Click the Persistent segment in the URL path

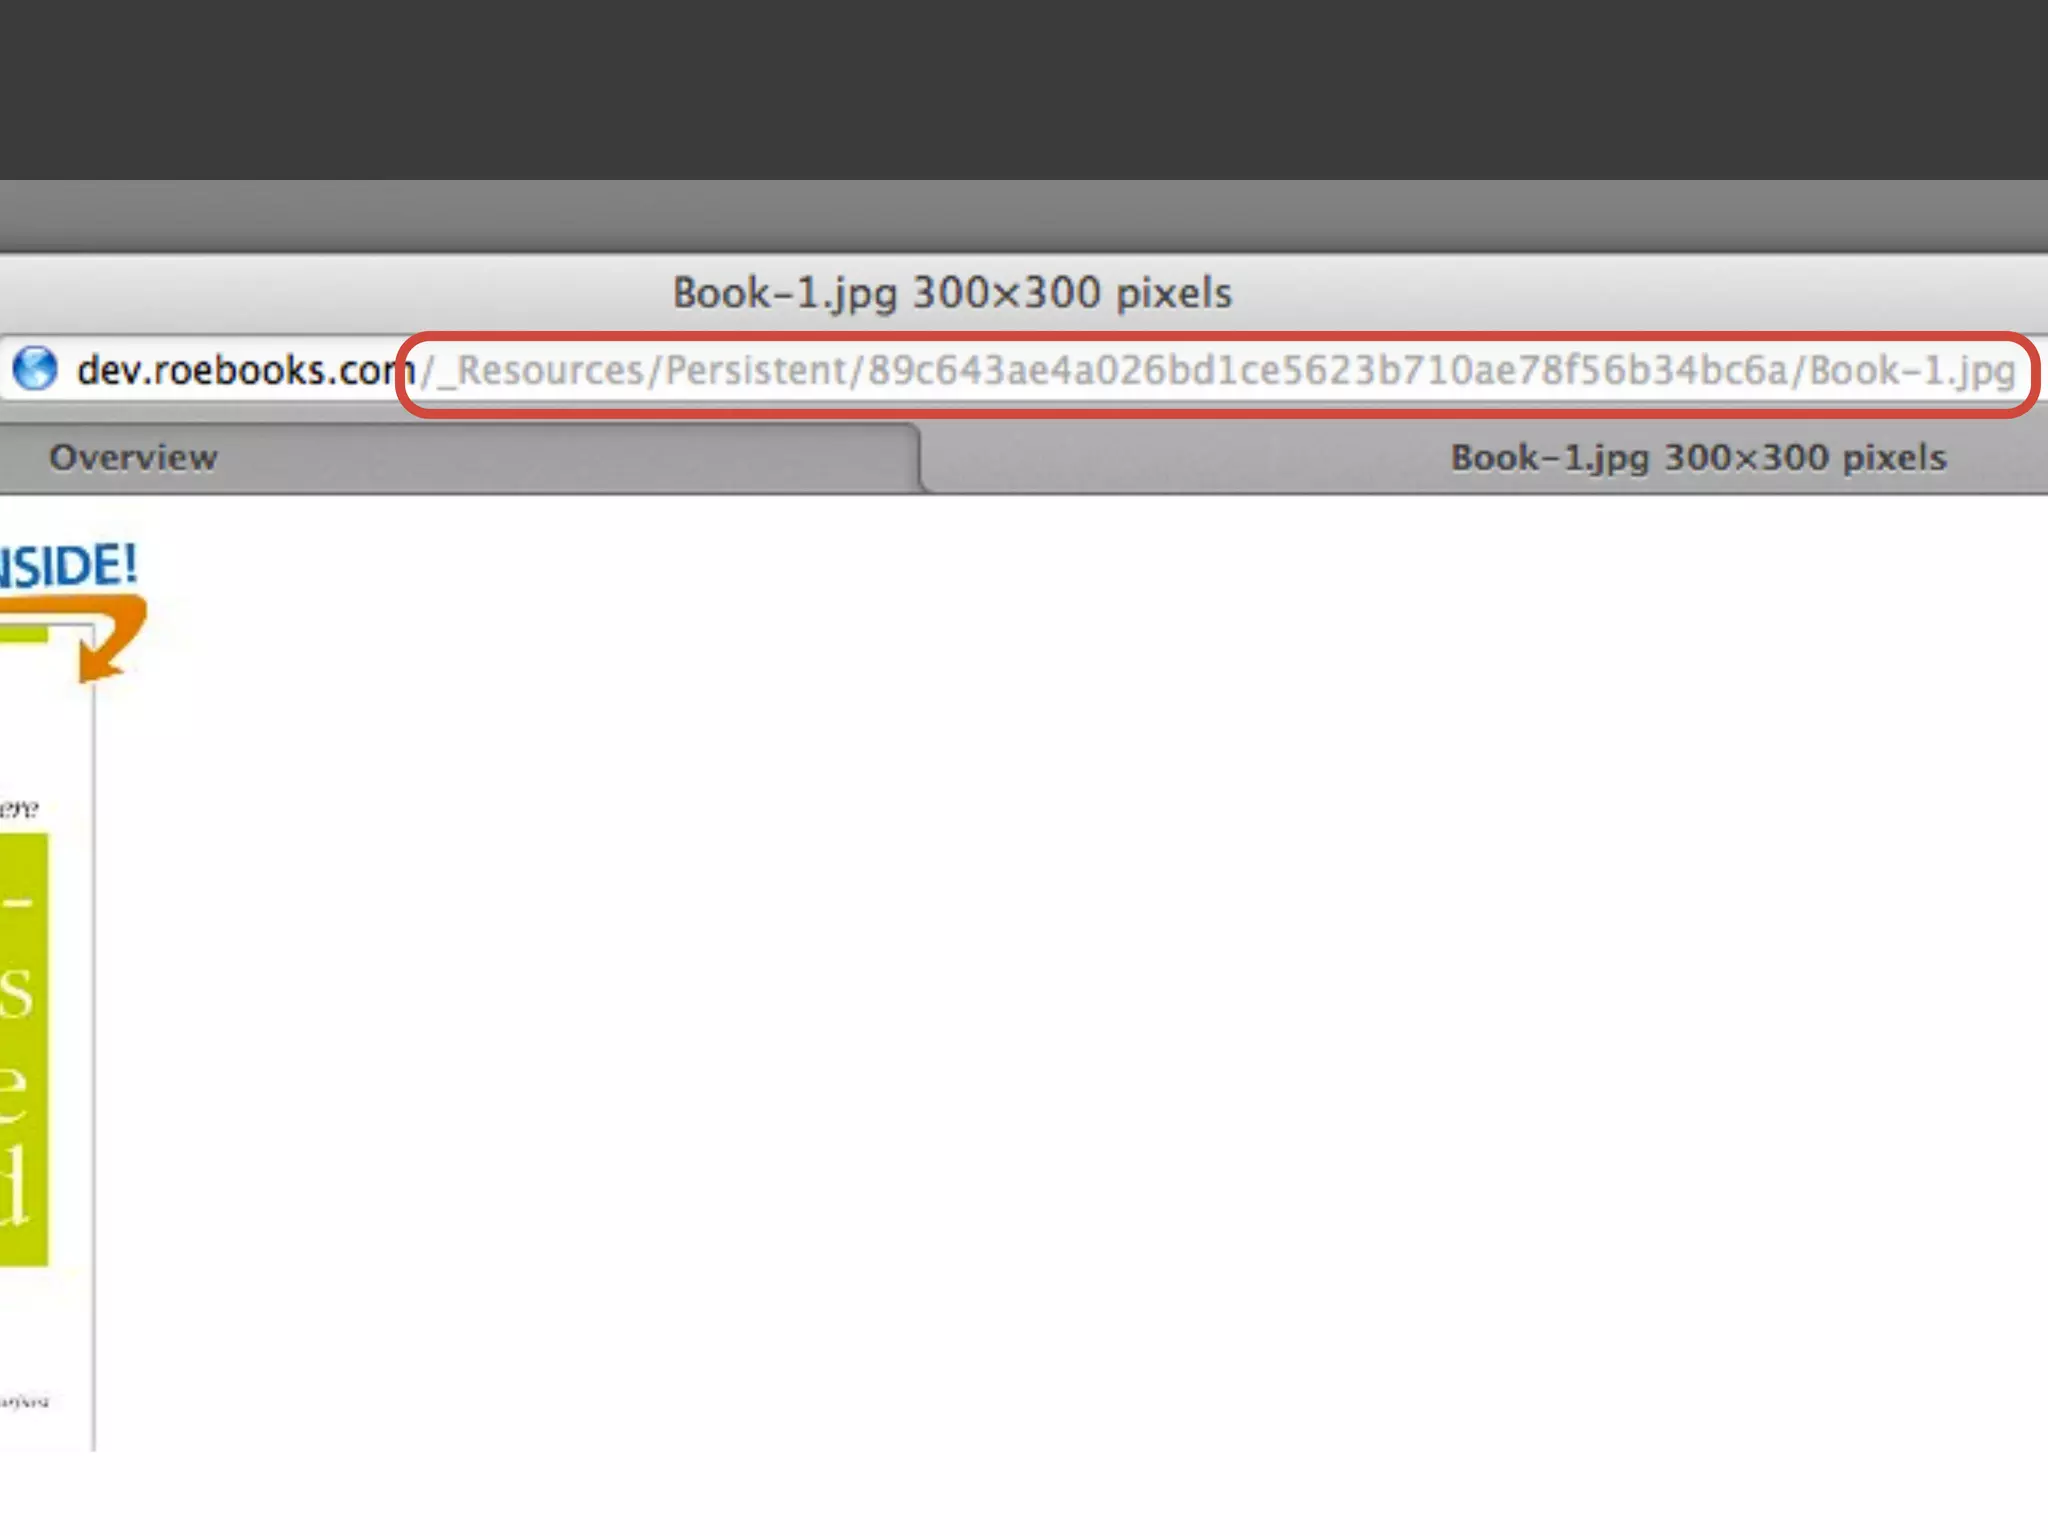click(x=756, y=371)
